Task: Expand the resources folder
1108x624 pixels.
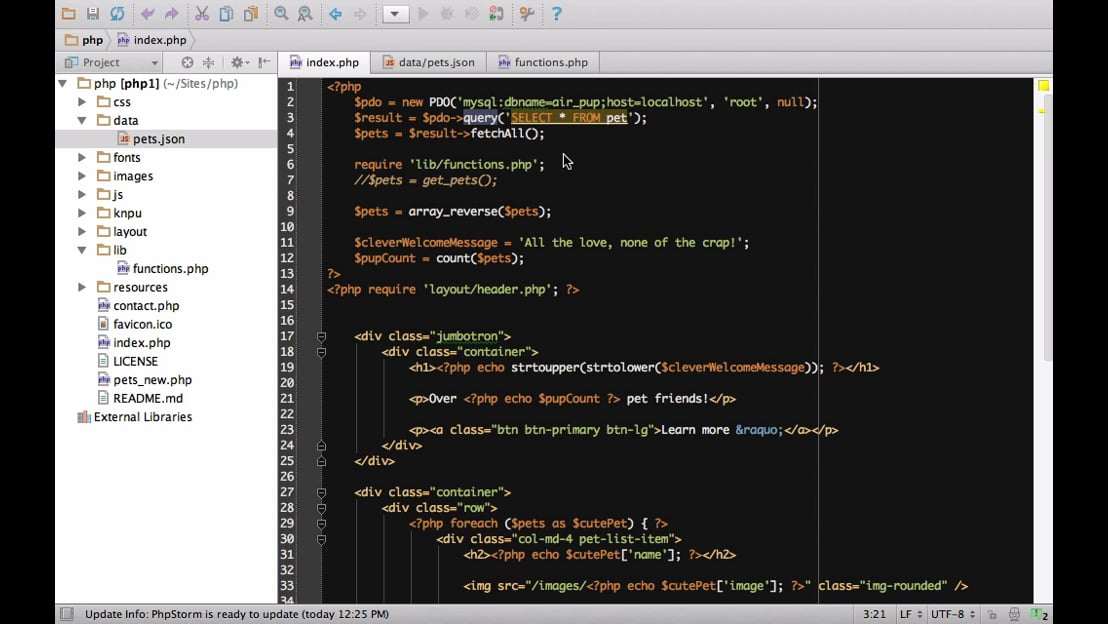Action: (82, 287)
